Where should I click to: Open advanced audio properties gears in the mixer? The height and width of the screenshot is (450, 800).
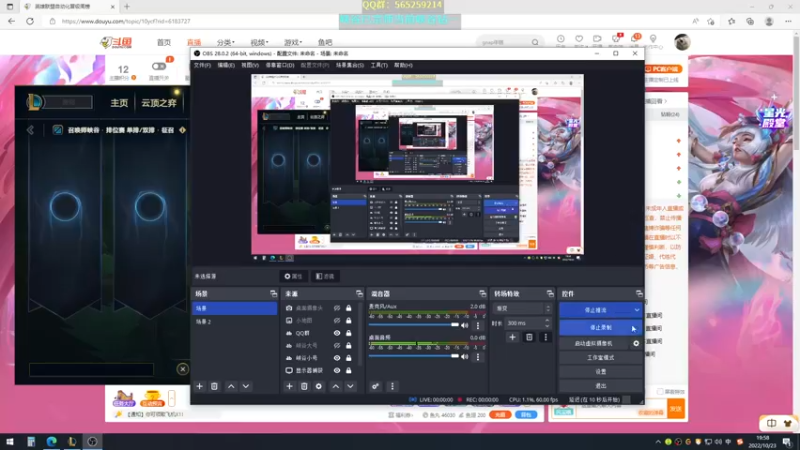click(x=376, y=386)
